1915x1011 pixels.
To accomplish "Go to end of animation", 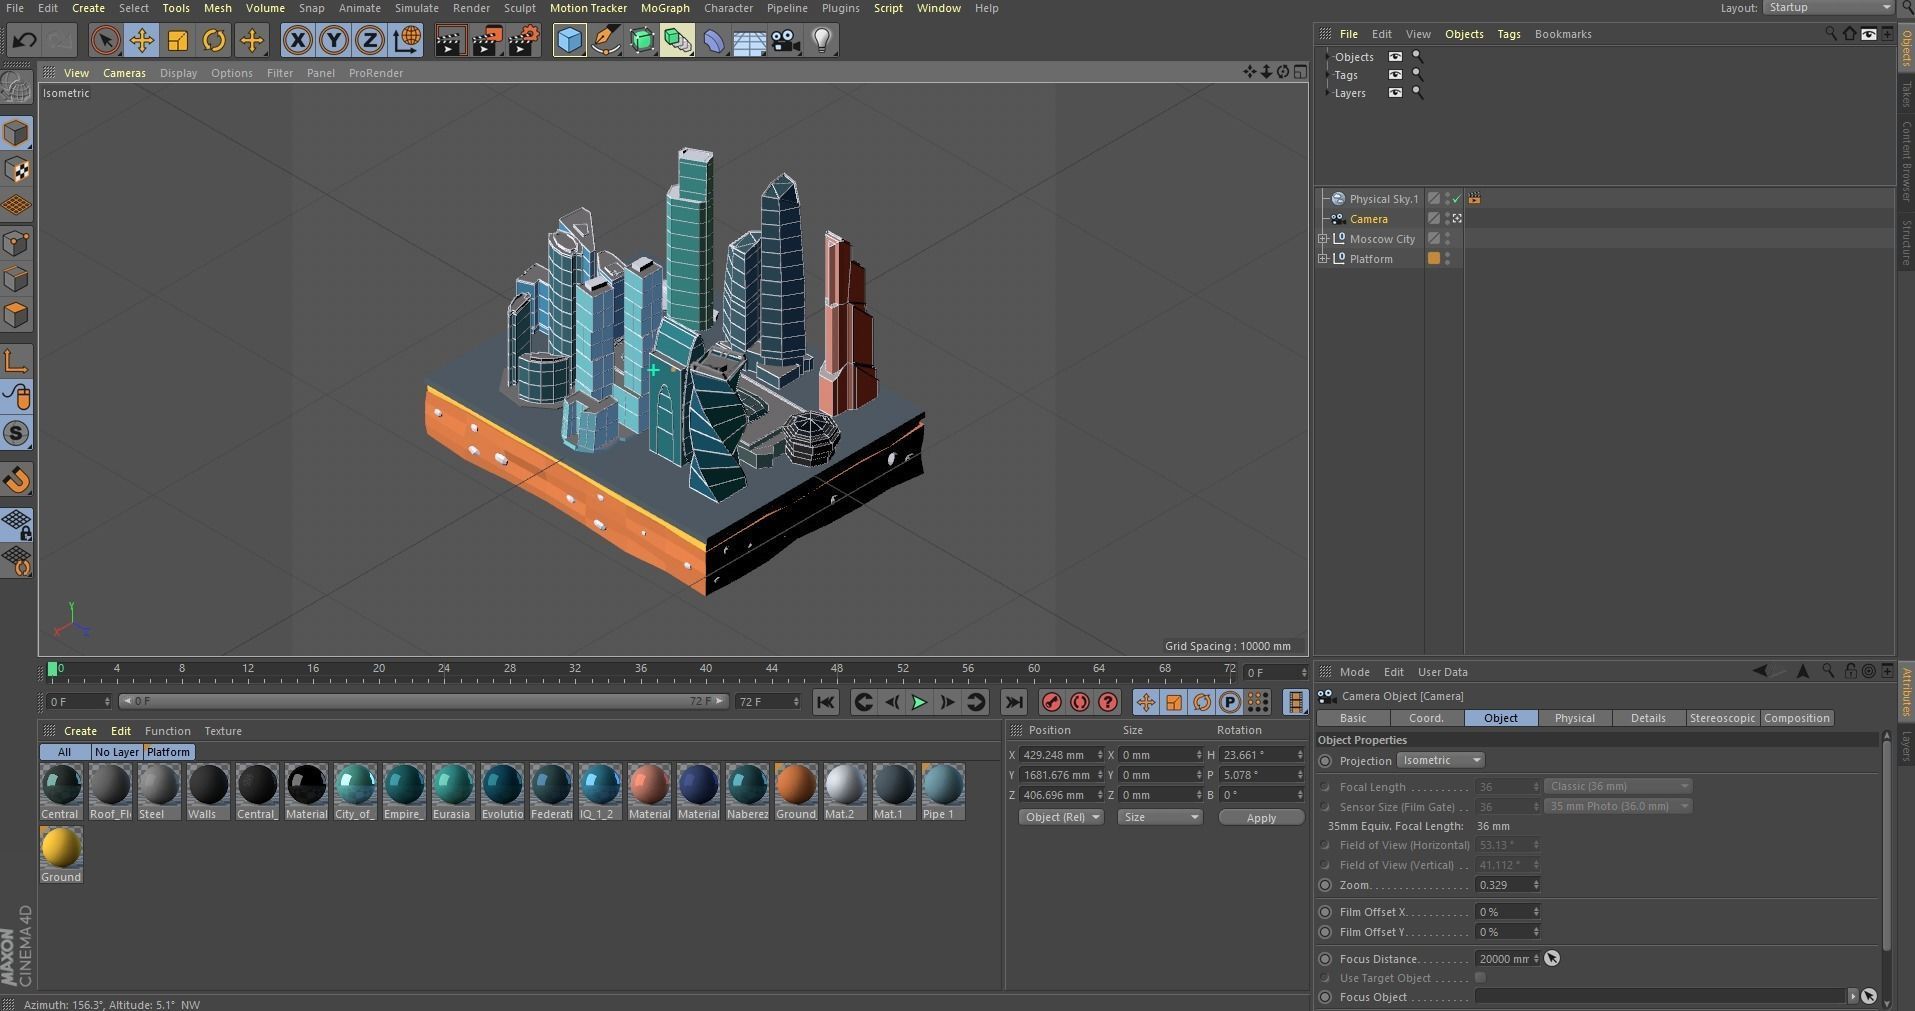I will point(1013,703).
